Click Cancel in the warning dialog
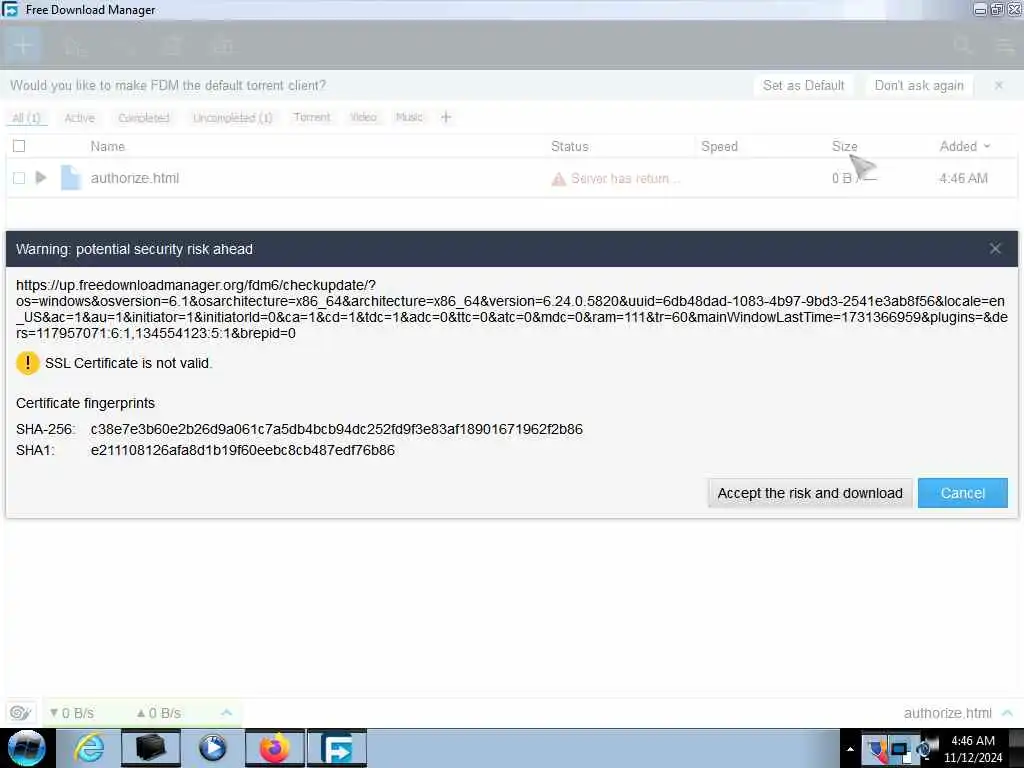Image resolution: width=1024 pixels, height=768 pixels. point(962,493)
